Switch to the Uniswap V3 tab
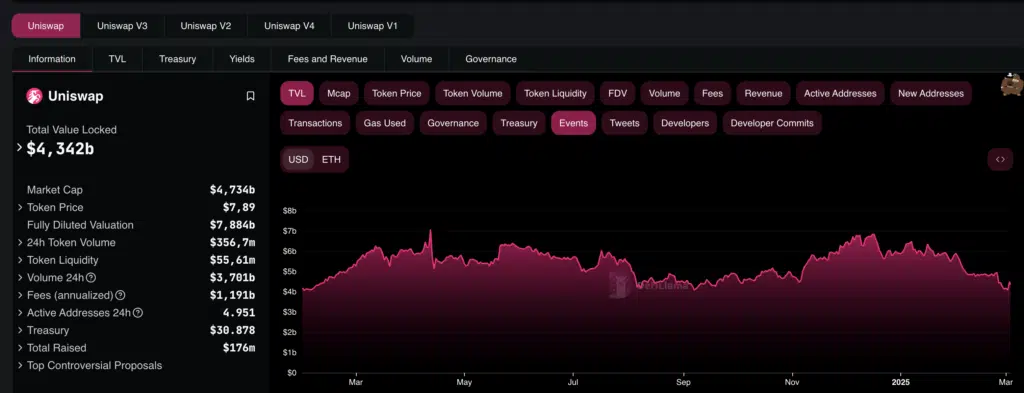 click(x=122, y=26)
